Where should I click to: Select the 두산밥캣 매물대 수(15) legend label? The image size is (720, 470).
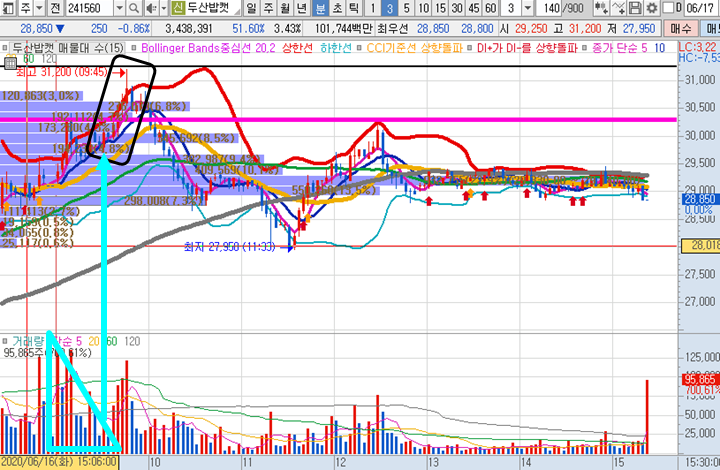(x=68, y=48)
